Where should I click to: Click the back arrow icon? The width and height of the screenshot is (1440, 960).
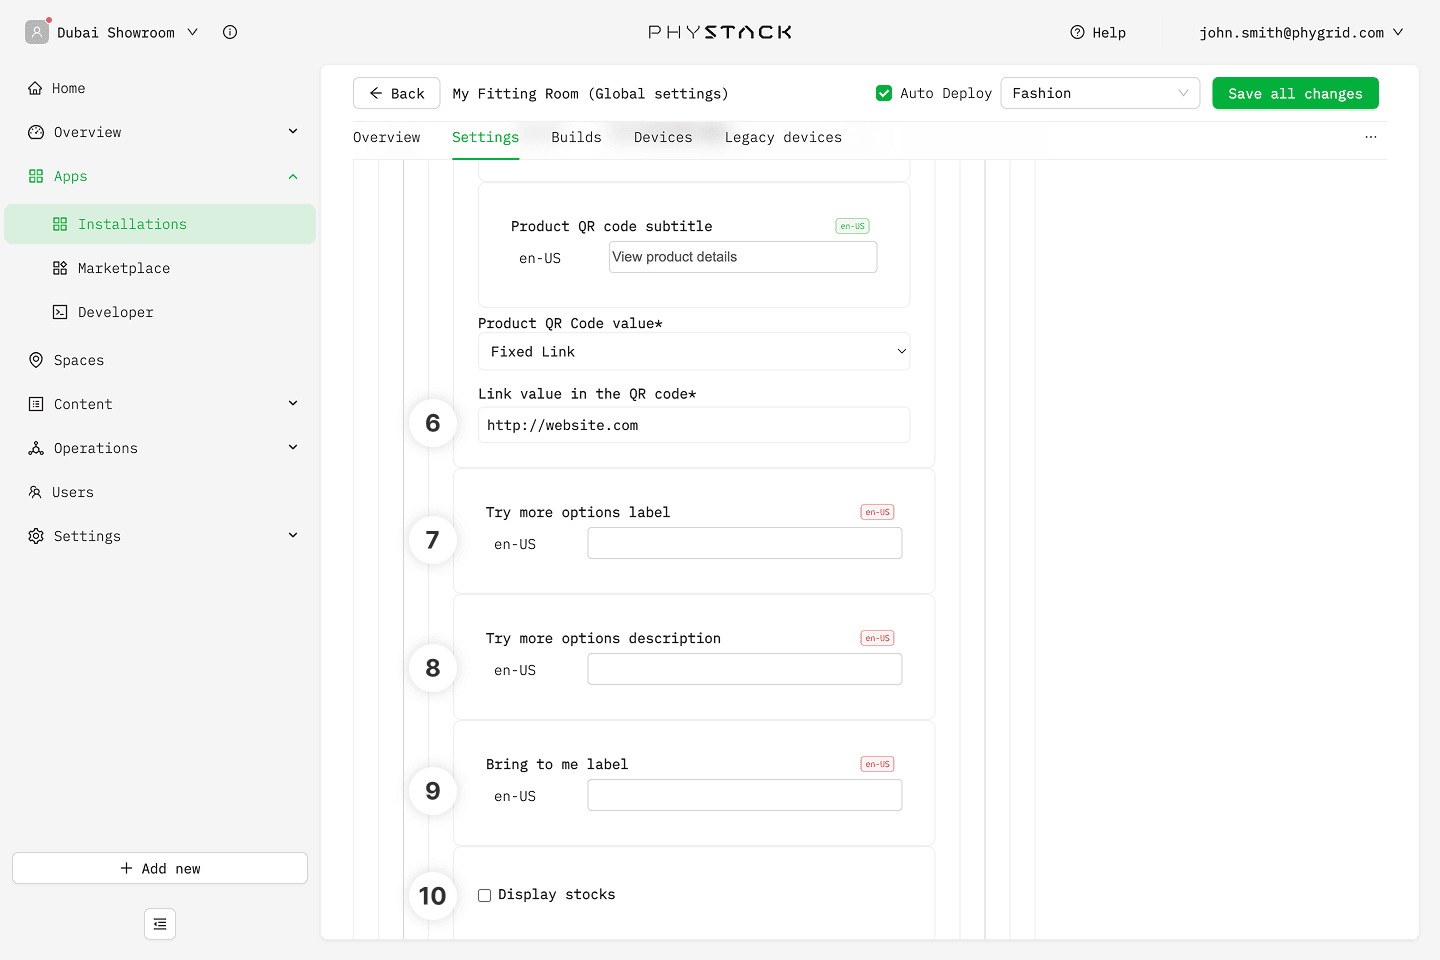tap(376, 93)
